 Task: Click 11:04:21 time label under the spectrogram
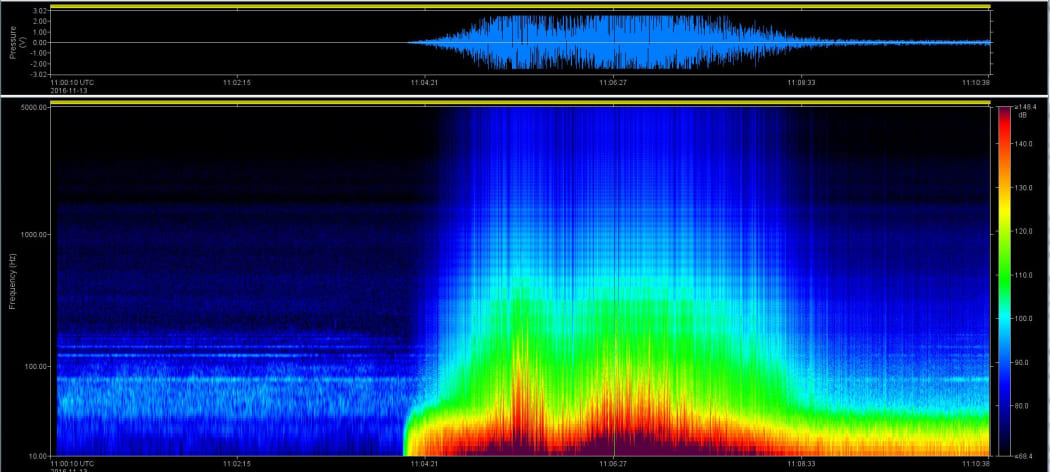pyautogui.click(x=425, y=463)
